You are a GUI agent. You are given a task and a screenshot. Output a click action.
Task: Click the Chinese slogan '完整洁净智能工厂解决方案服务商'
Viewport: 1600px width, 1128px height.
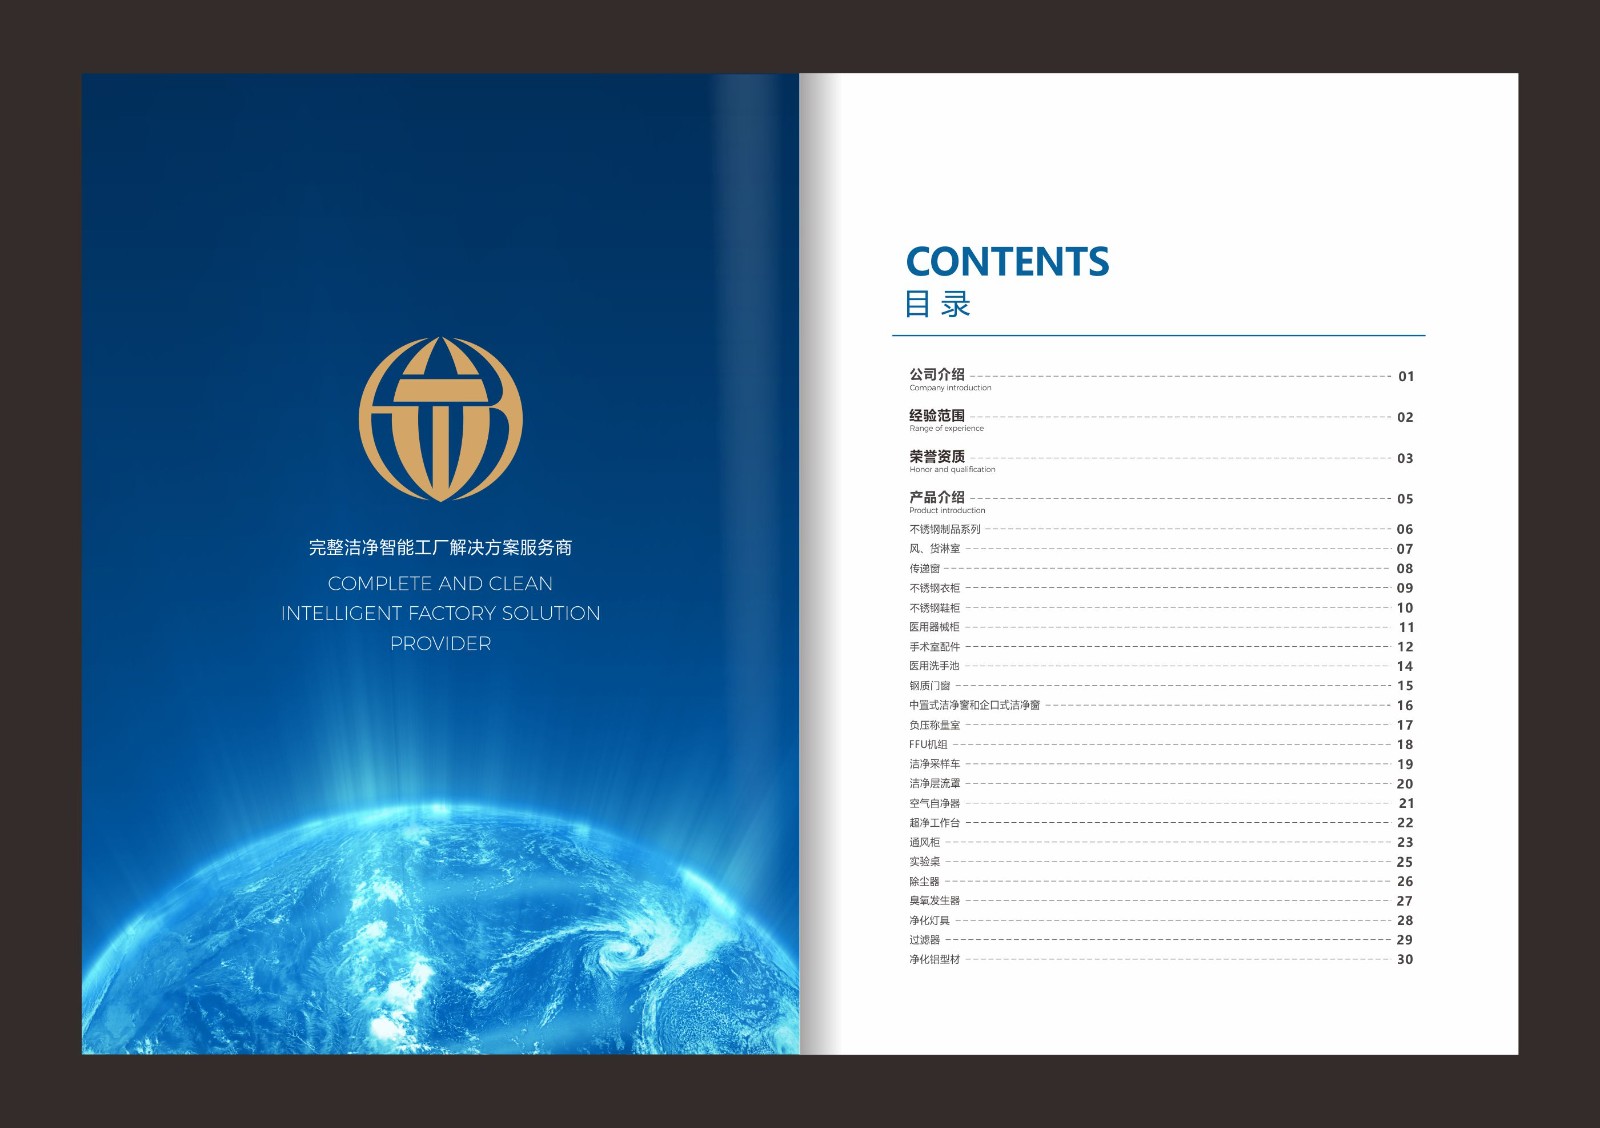441,548
